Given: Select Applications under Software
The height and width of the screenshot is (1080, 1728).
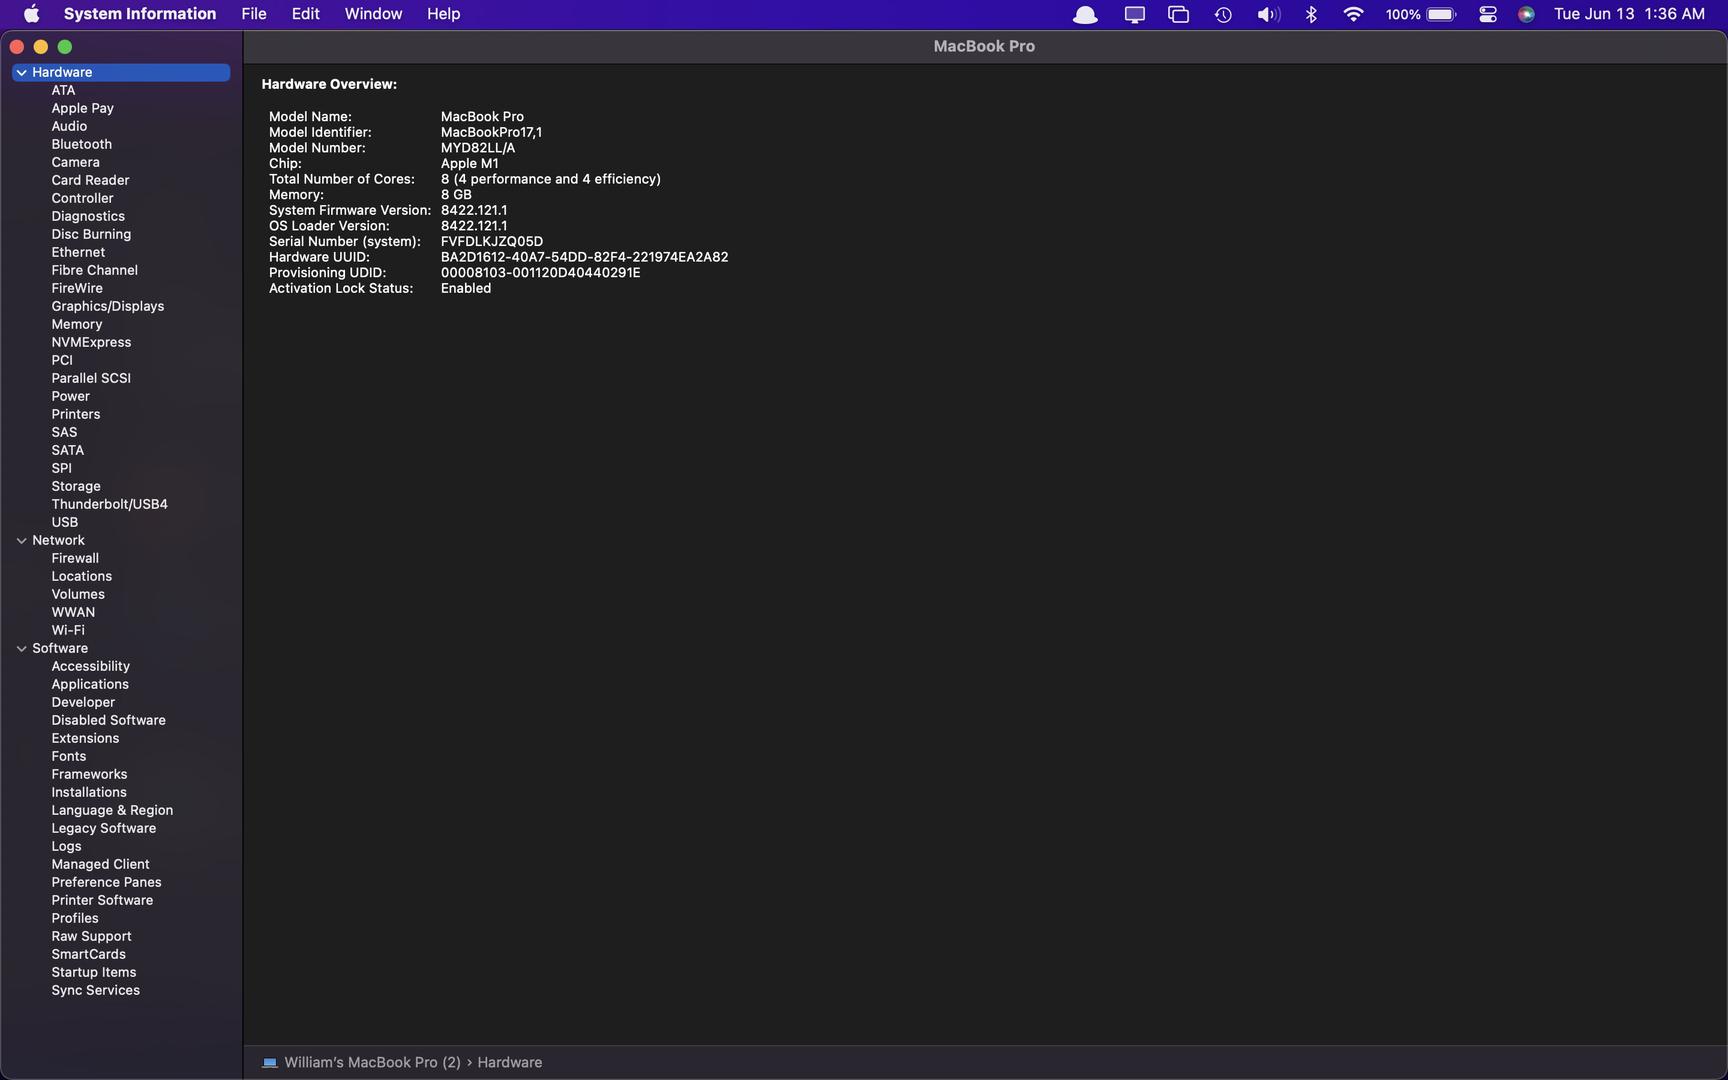Looking at the screenshot, I should tap(90, 684).
